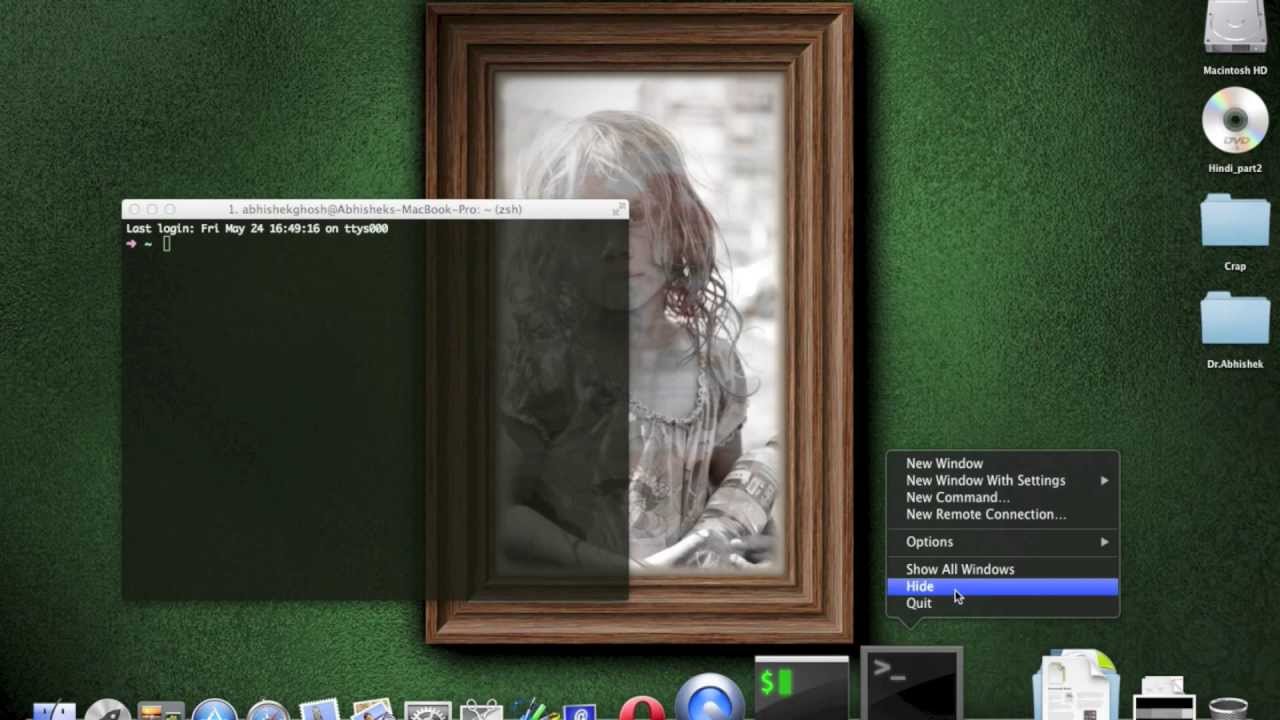
Task: Enter full screen via terminal window arrows
Action: [620, 208]
